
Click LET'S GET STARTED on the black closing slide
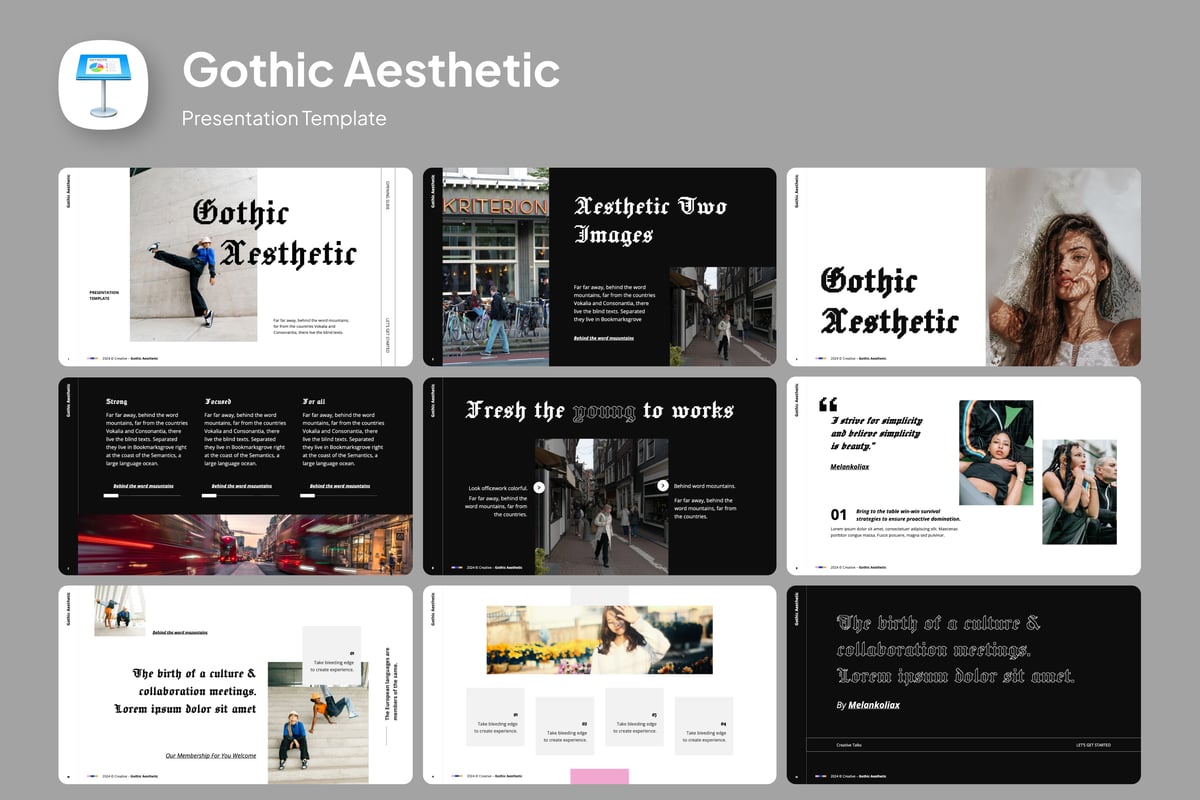click(1092, 745)
